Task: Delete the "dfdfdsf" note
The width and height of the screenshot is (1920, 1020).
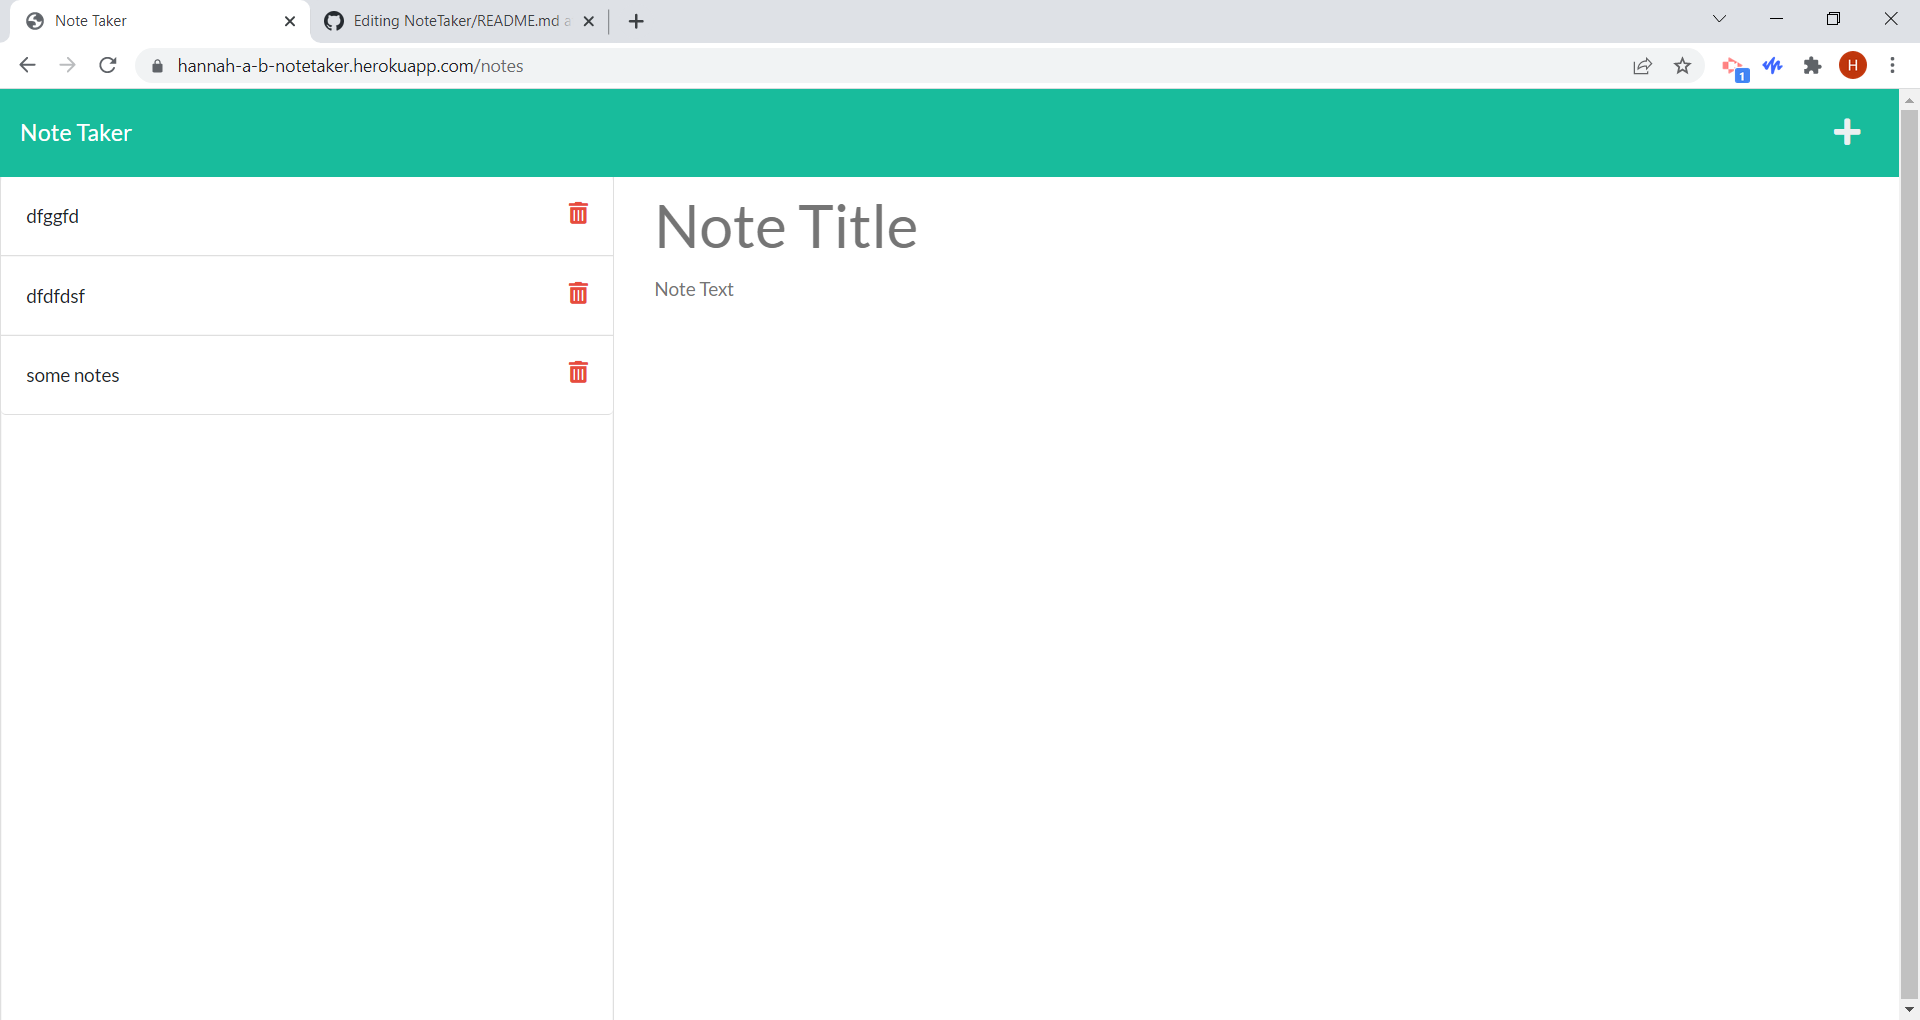Action: point(578,293)
